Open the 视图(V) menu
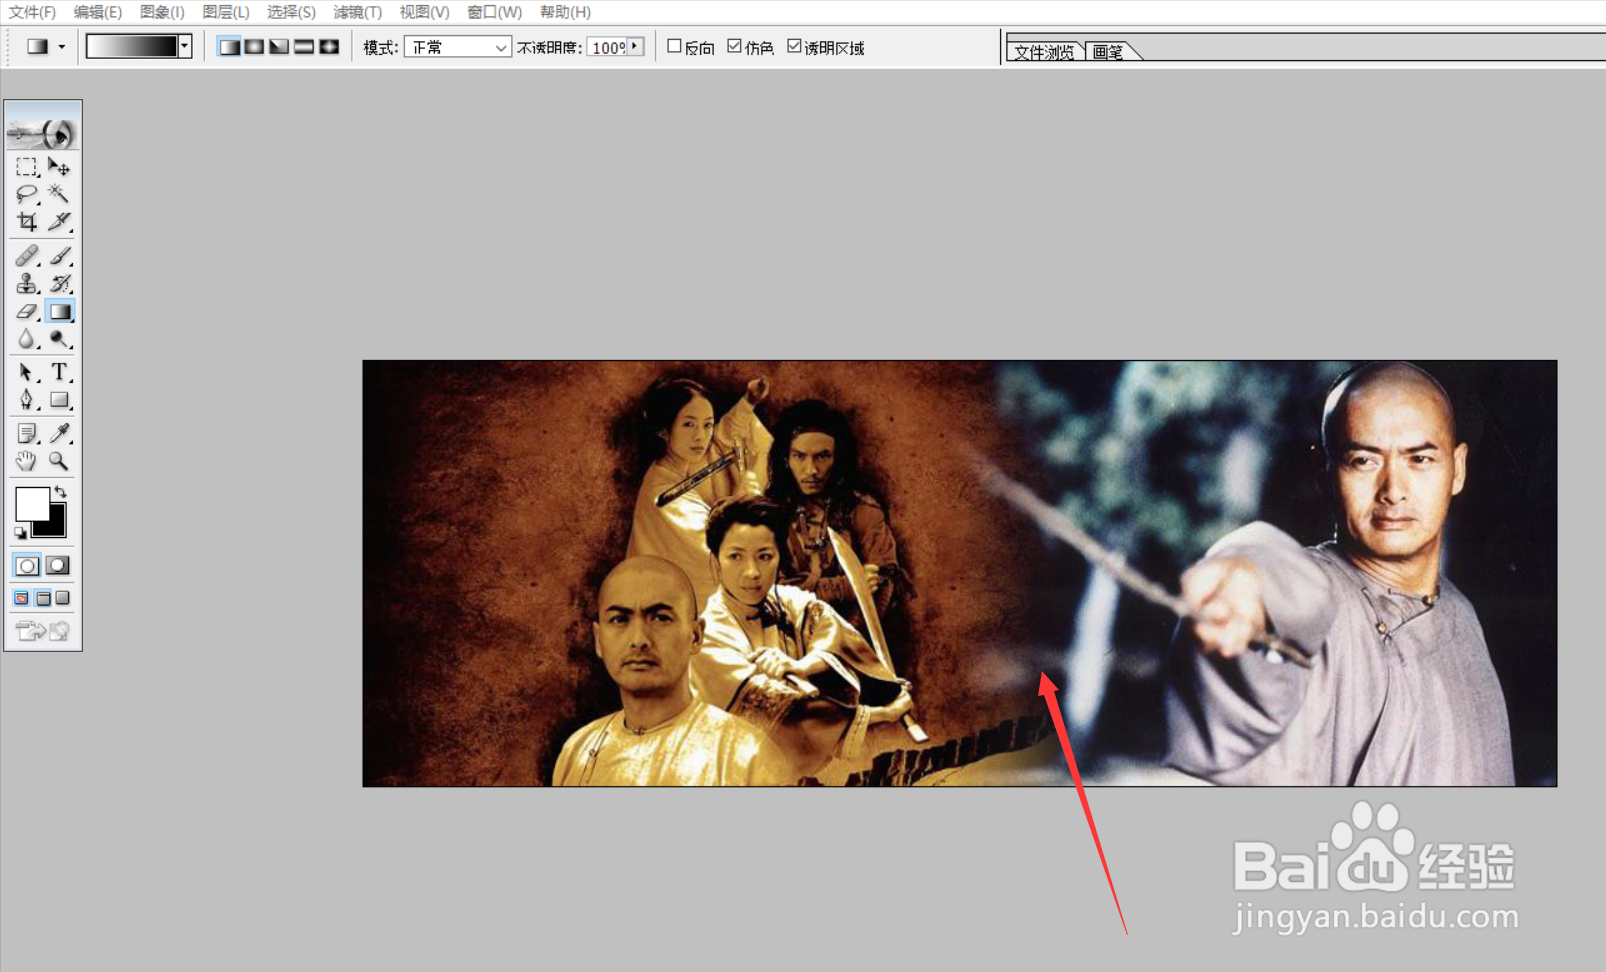The width and height of the screenshot is (1606, 972). pyautogui.click(x=424, y=12)
